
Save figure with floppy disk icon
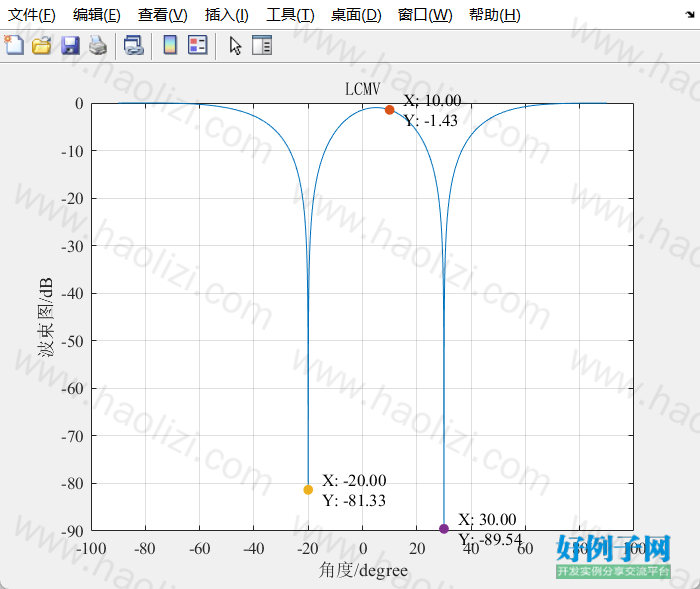(70, 46)
